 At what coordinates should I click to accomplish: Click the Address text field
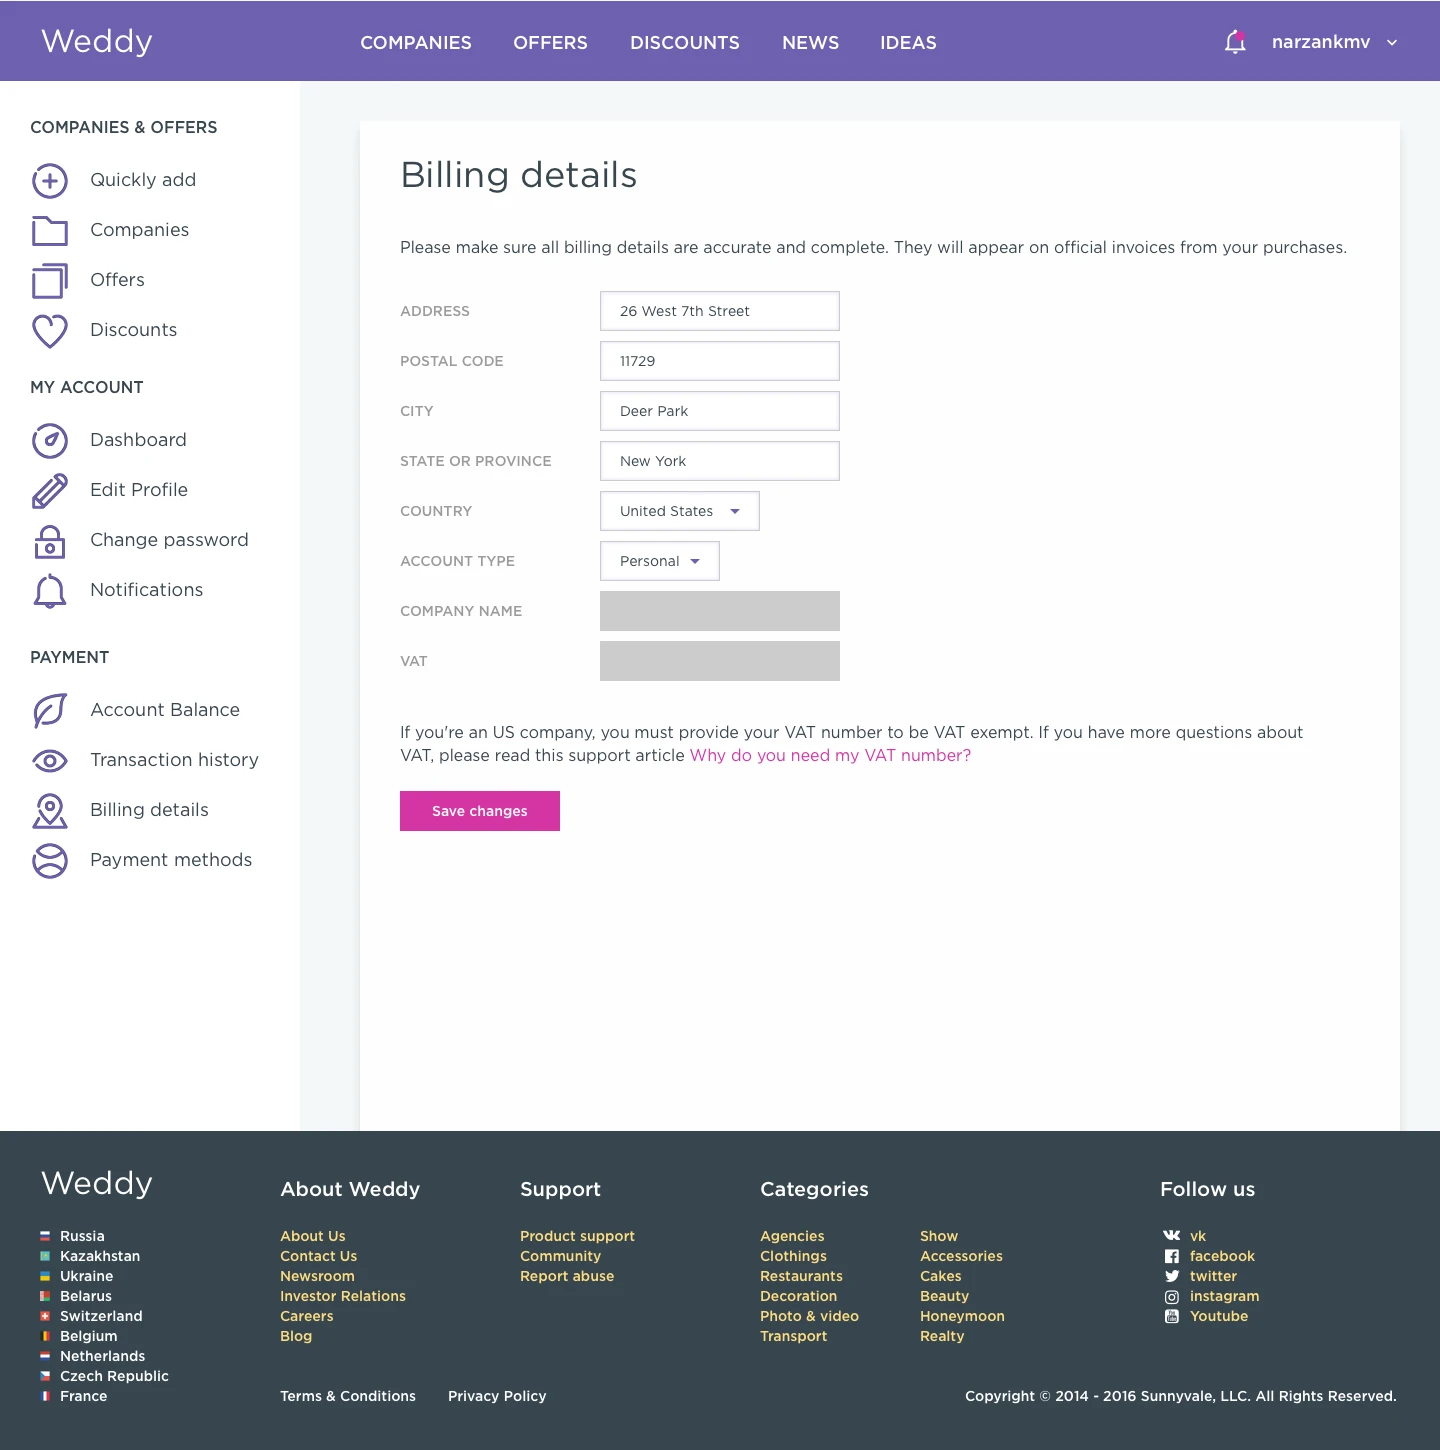720,311
